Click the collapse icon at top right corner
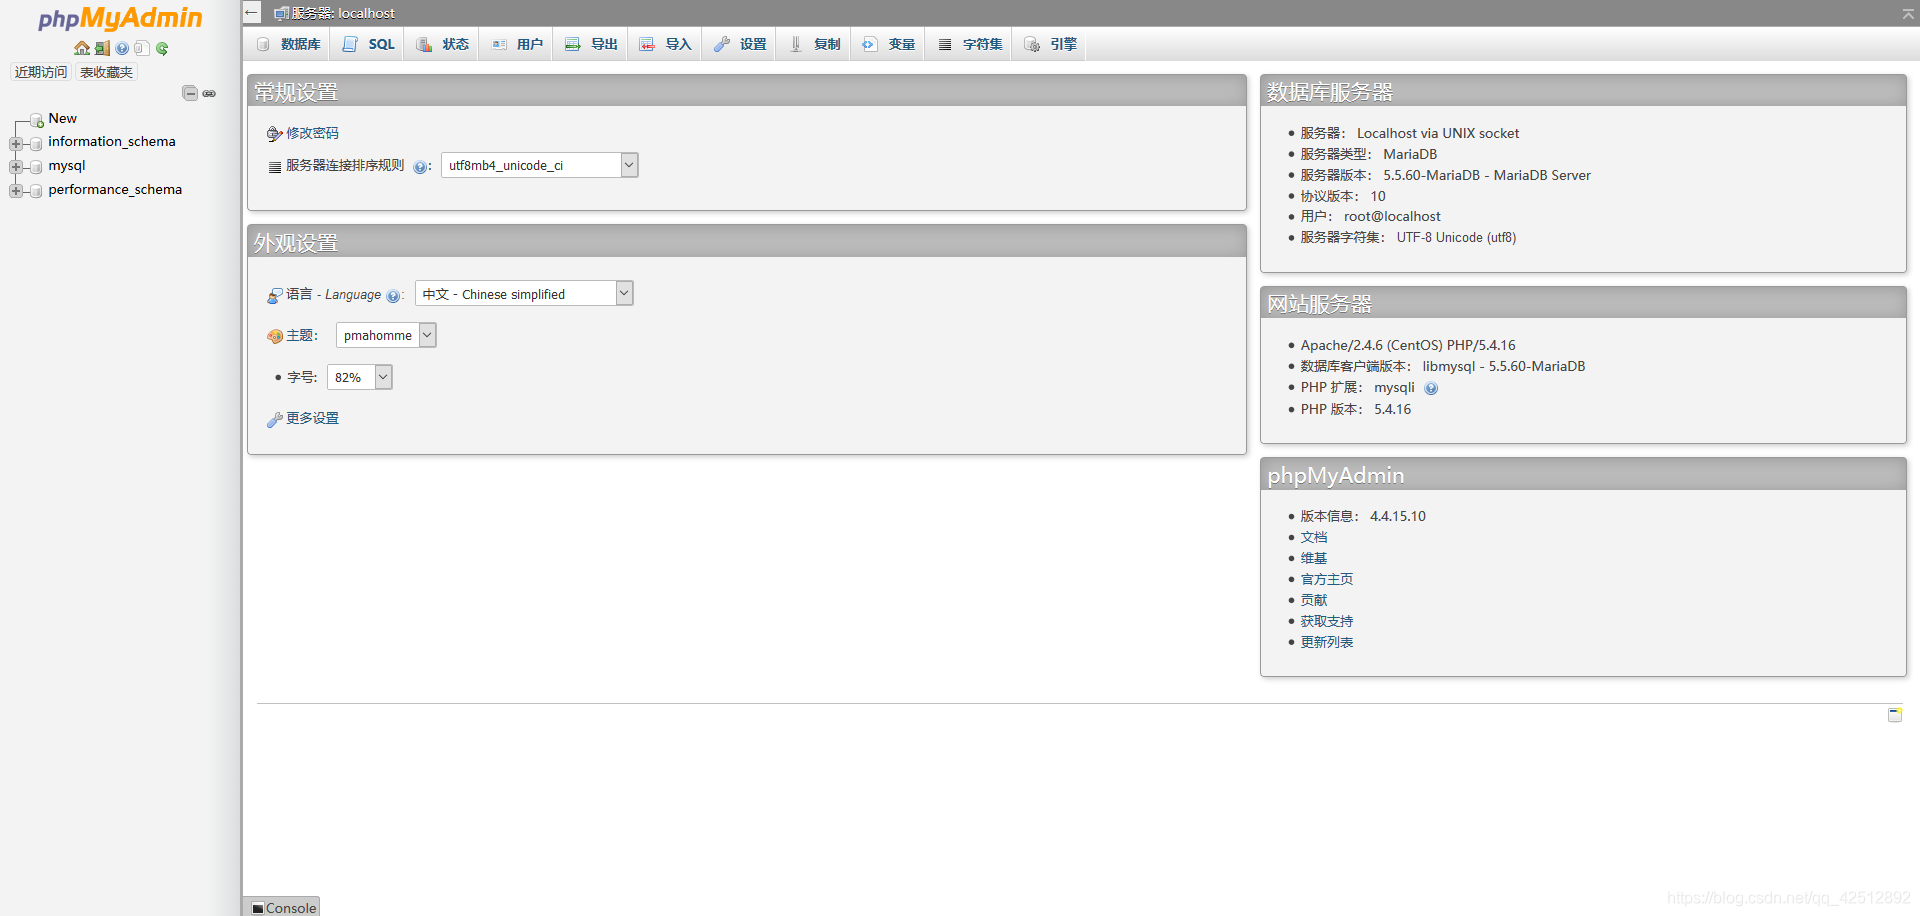 click(1908, 13)
